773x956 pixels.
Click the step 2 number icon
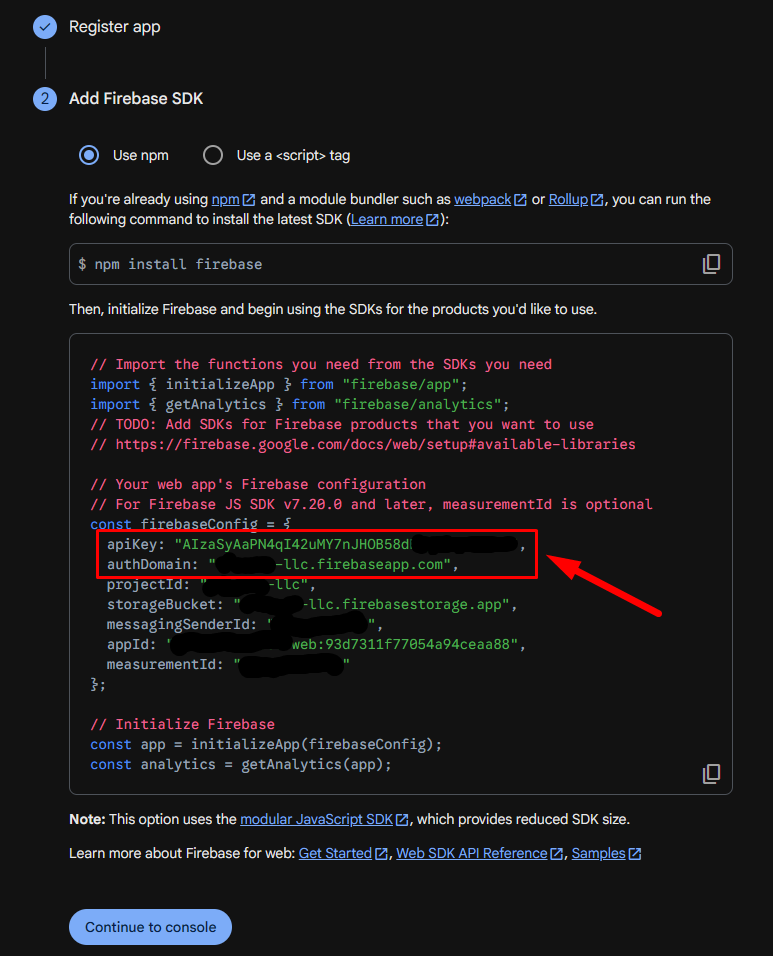click(x=45, y=99)
